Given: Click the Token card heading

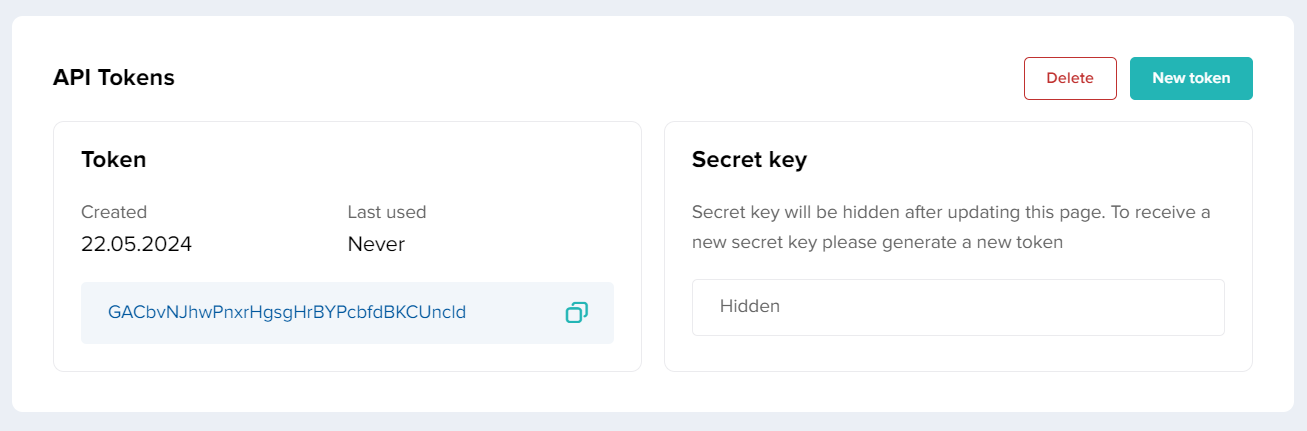Looking at the screenshot, I should [x=114, y=159].
